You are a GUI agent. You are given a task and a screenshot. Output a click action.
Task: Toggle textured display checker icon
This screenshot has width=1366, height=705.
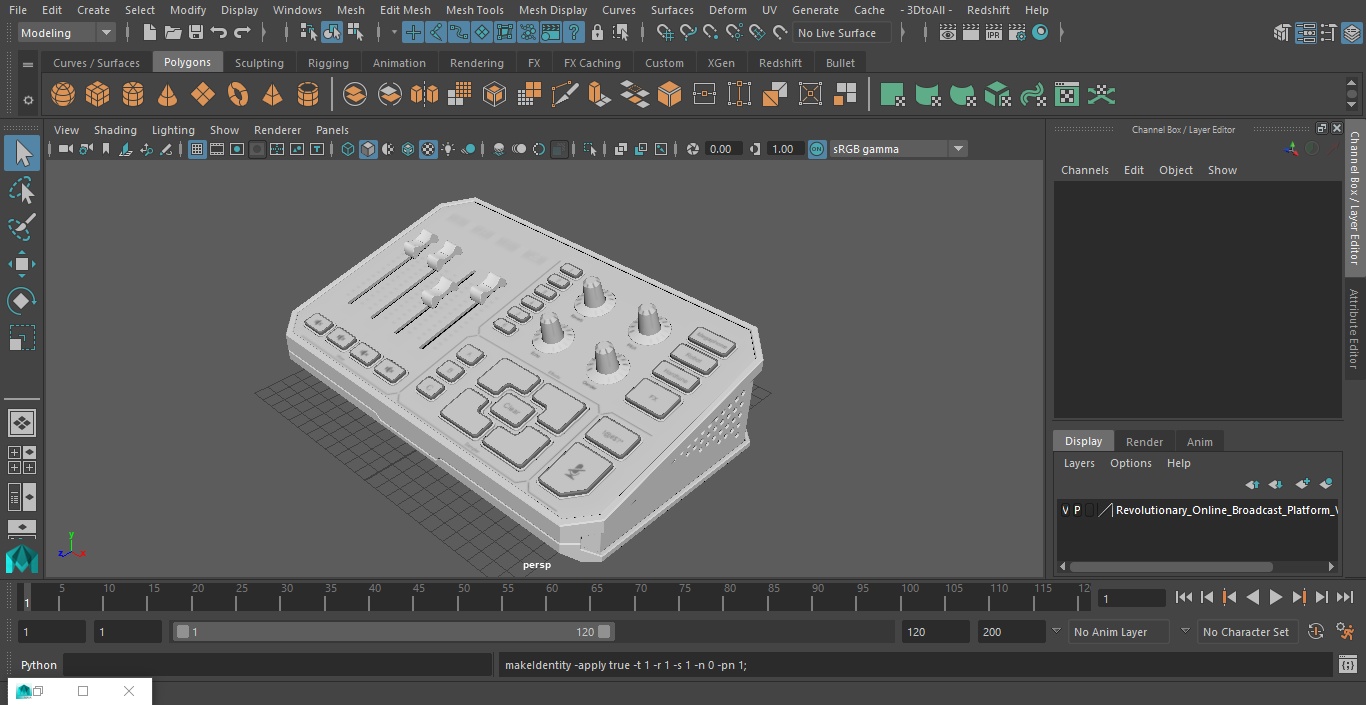pos(428,149)
